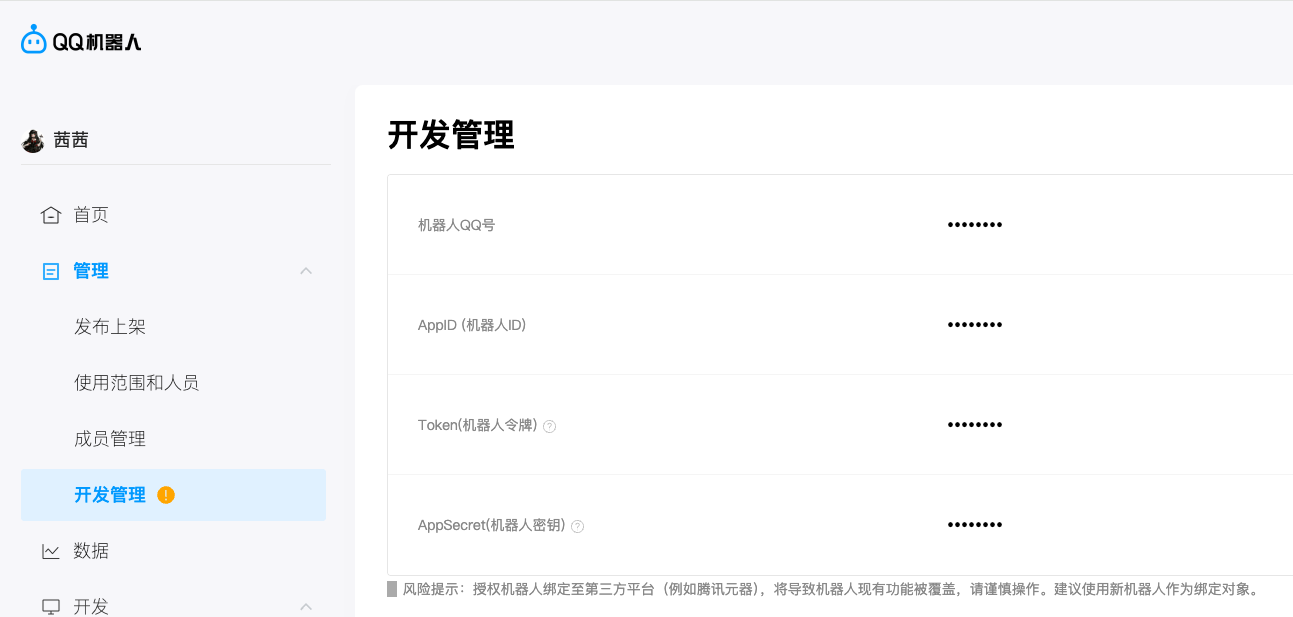Expand the 开发 sidebar section
Screen dimensions: 1293x617
pyautogui.click(x=306, y=605)
